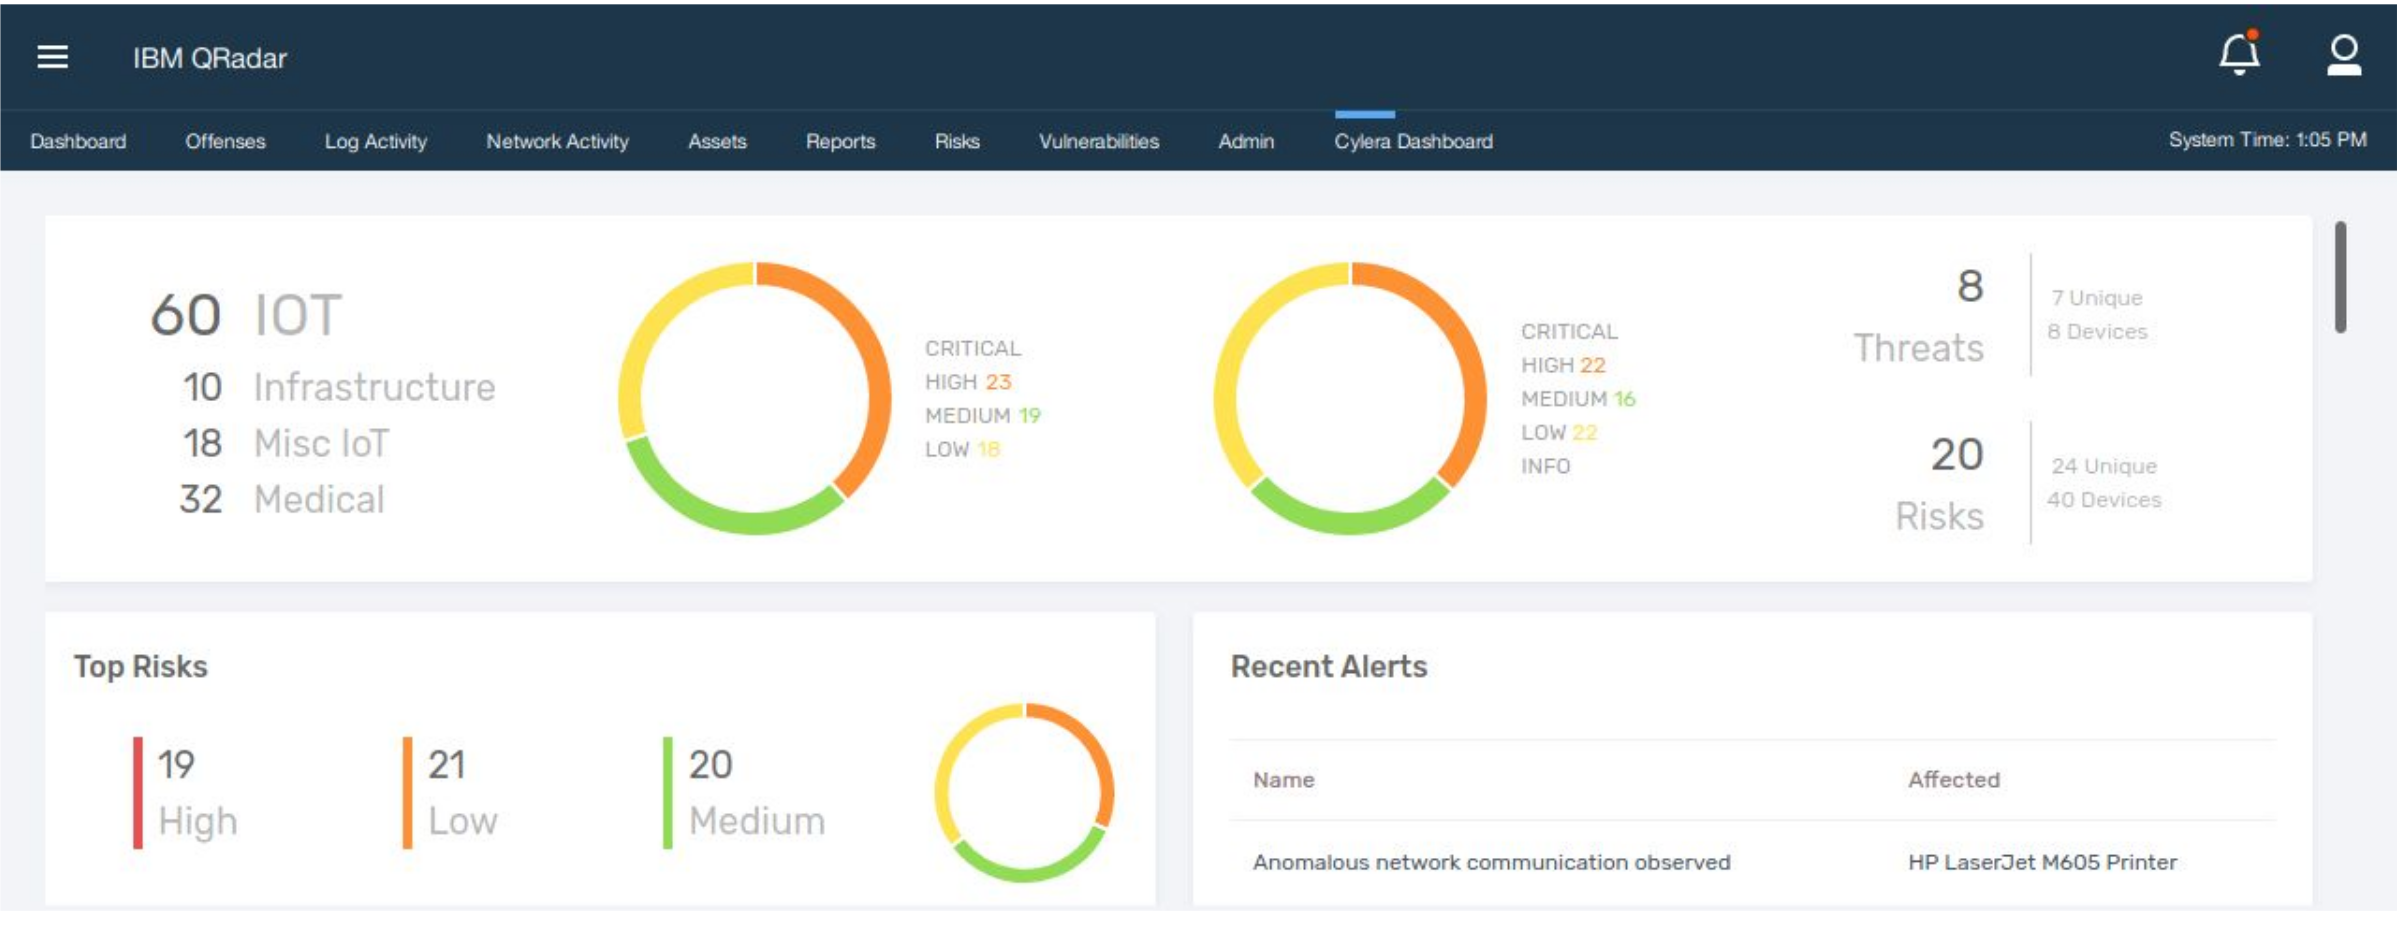
Task: Click HIGH 22 legend entry
Action: click(x=1563, y=365)
